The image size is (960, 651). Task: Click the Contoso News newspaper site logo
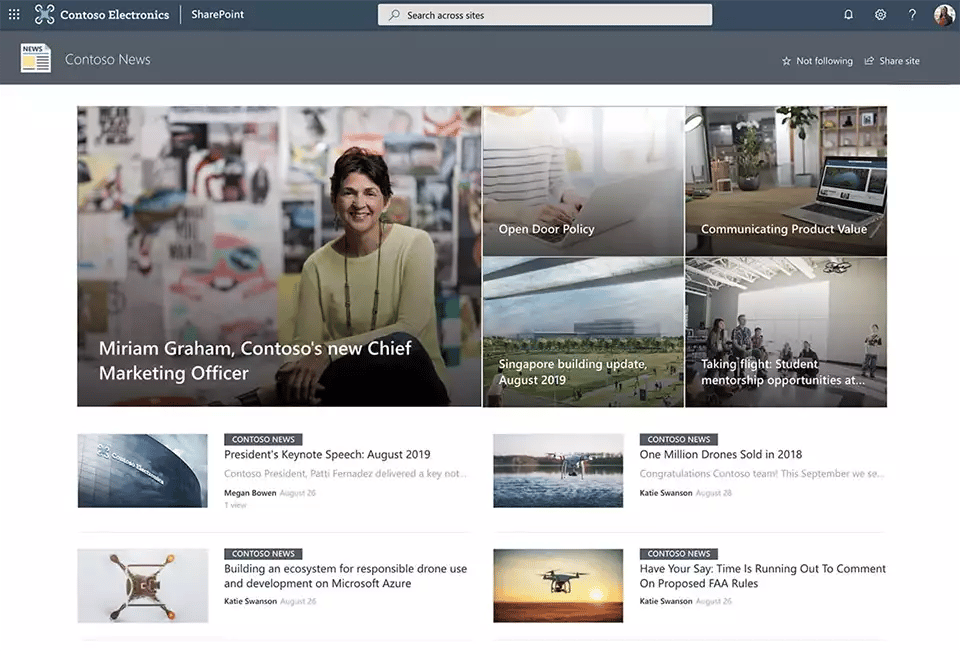click(x=33, y=59)
